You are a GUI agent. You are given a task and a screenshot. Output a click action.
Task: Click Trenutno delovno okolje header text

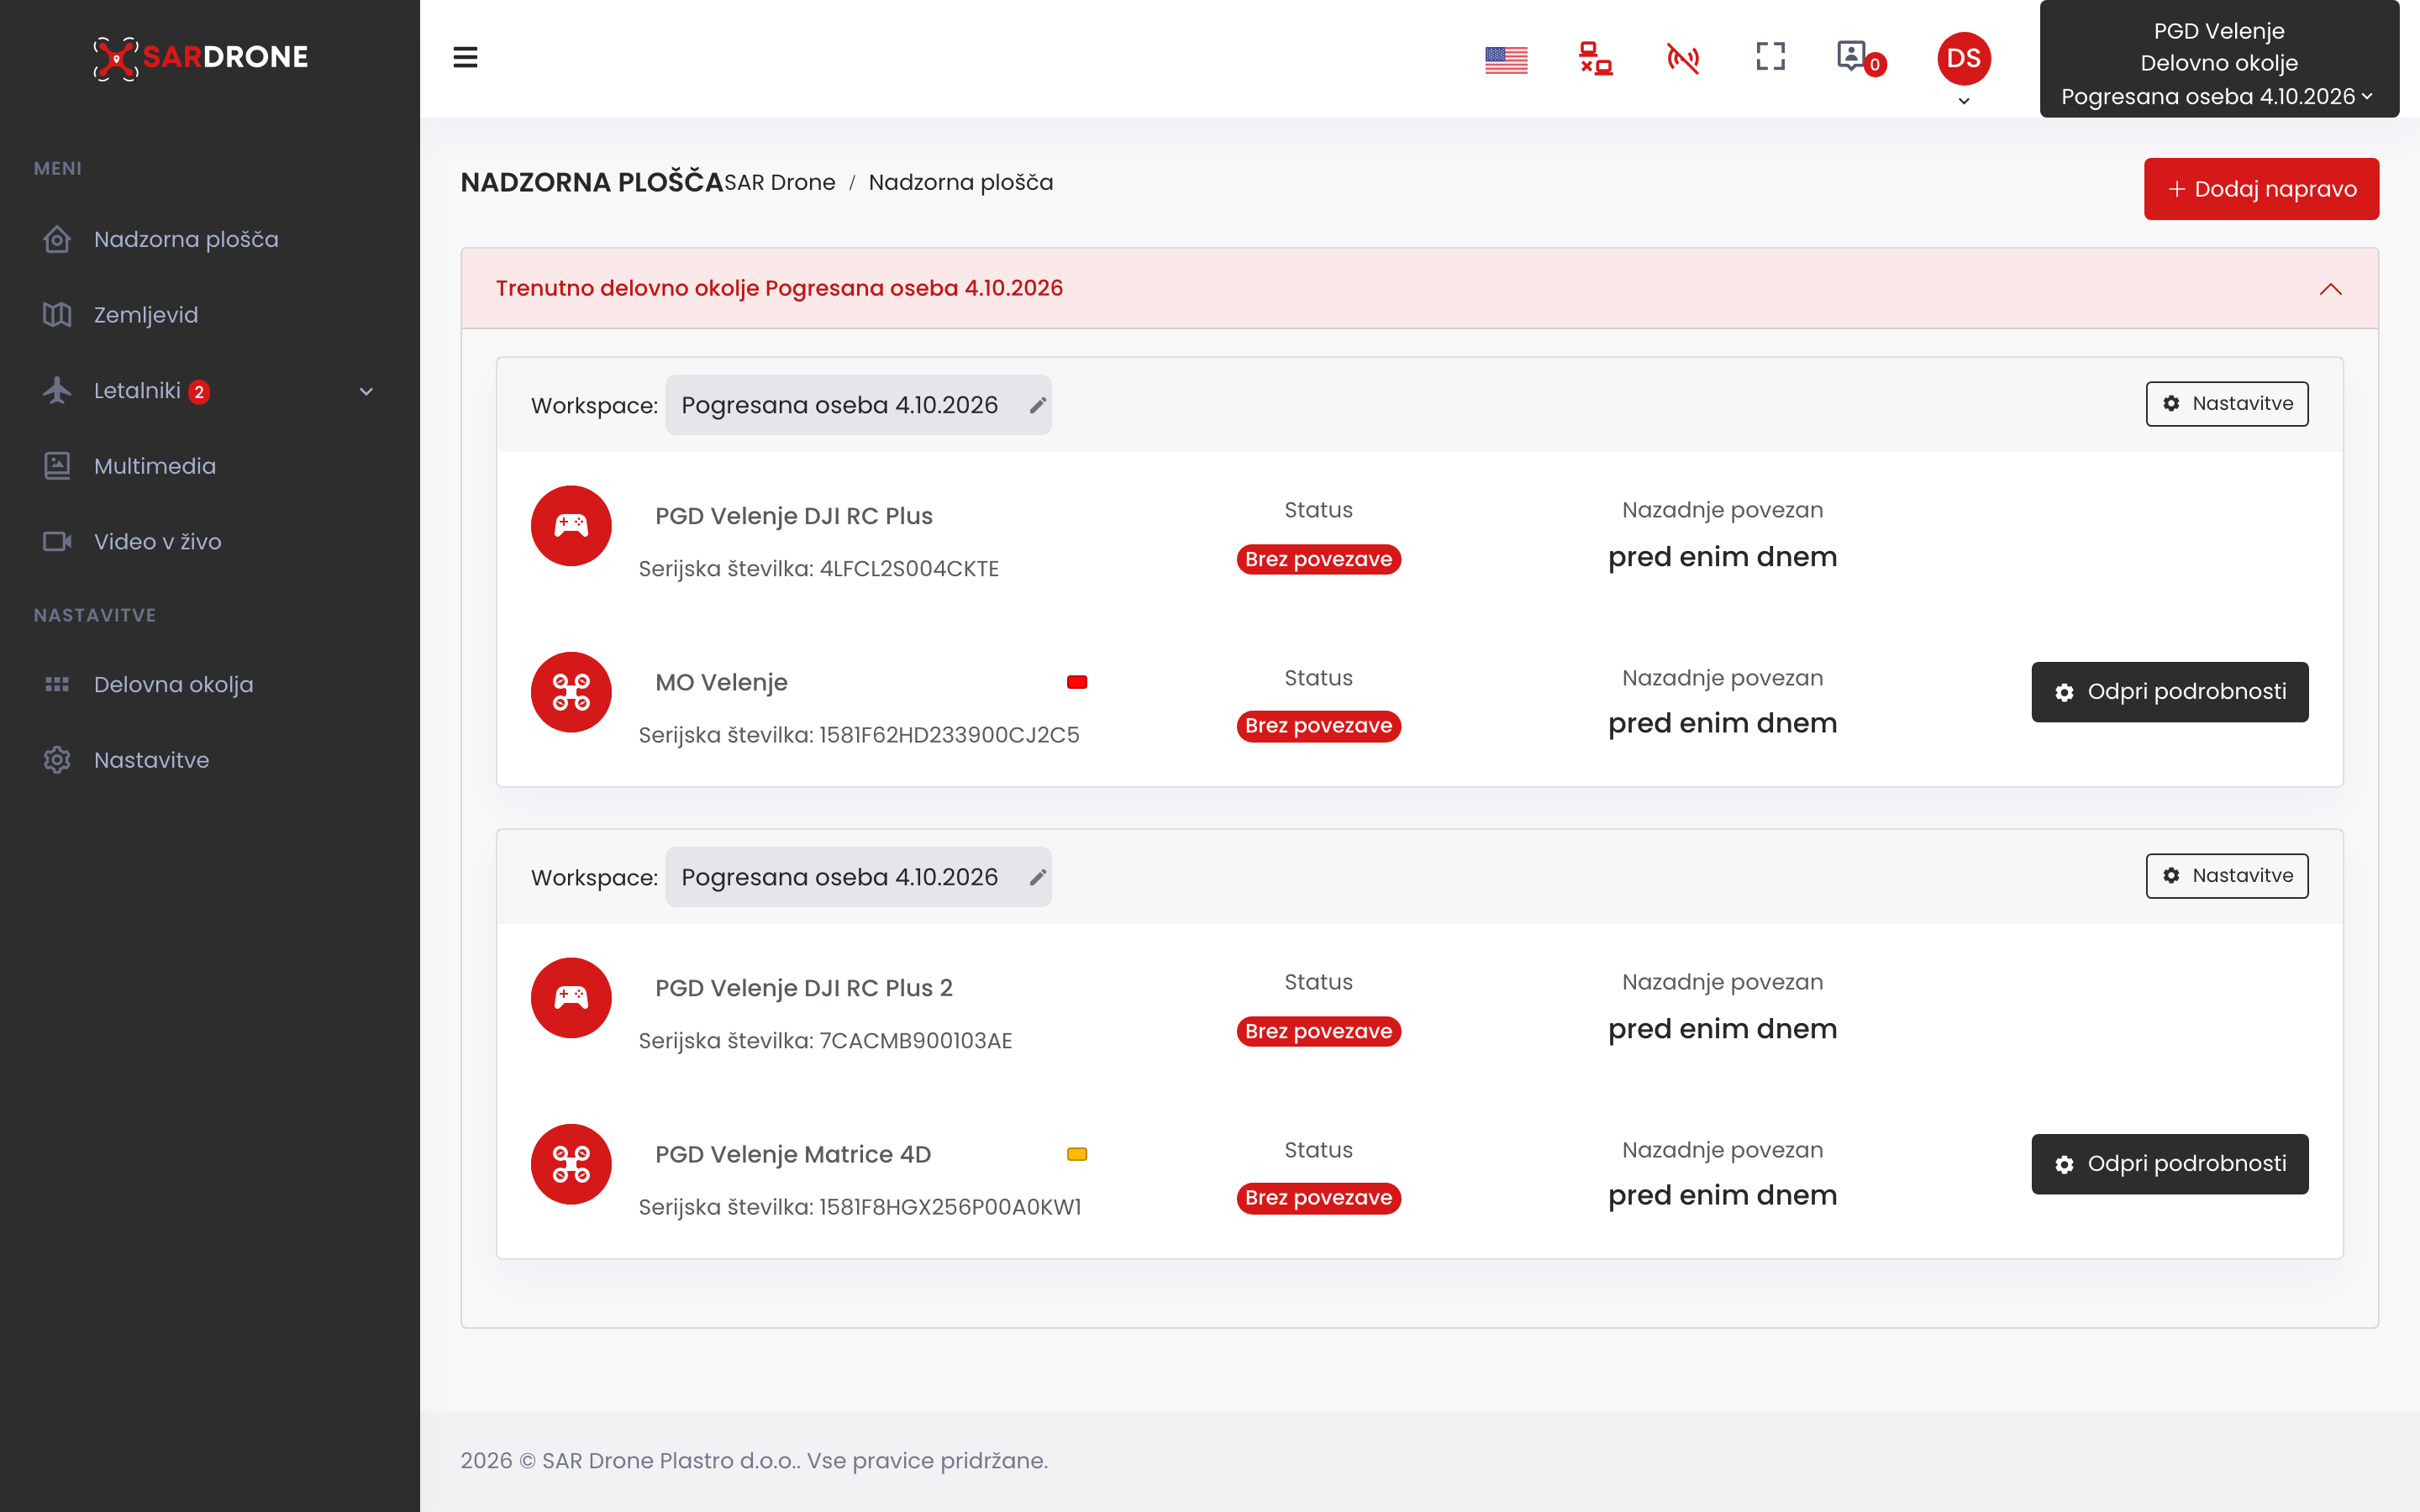coord(779,288)
